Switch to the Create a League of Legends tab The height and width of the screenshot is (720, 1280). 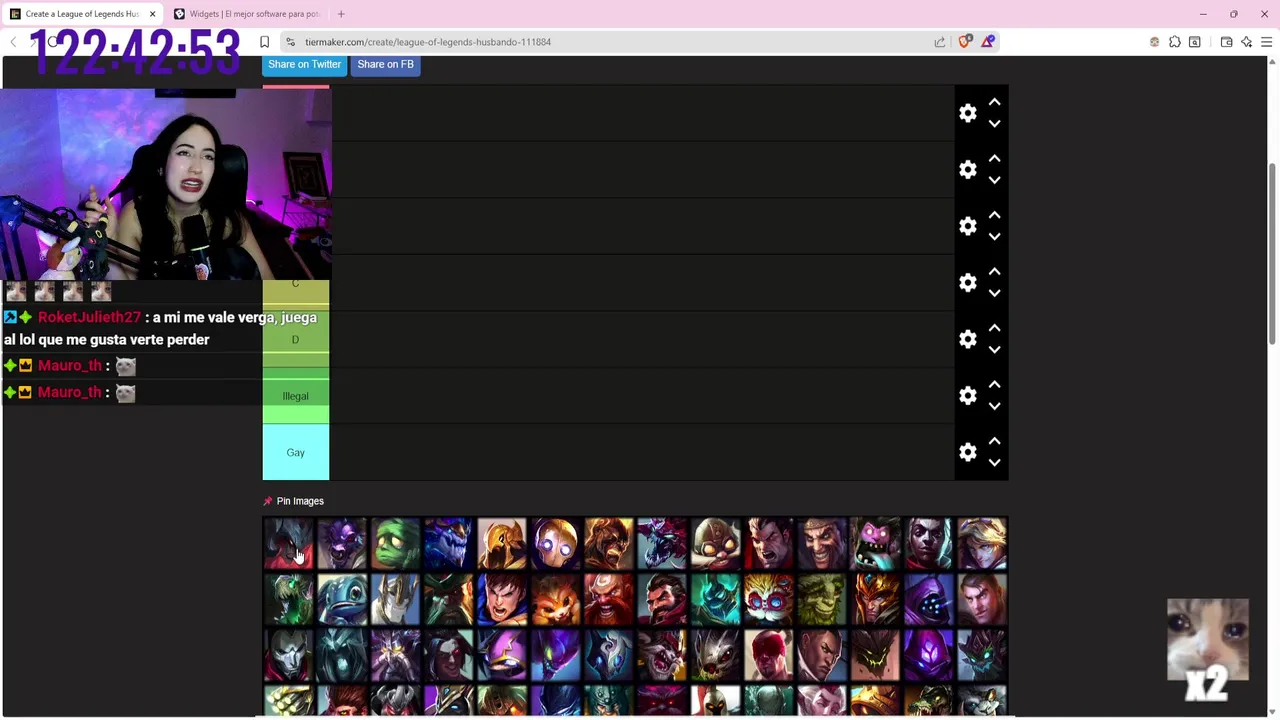pos(82,14)
